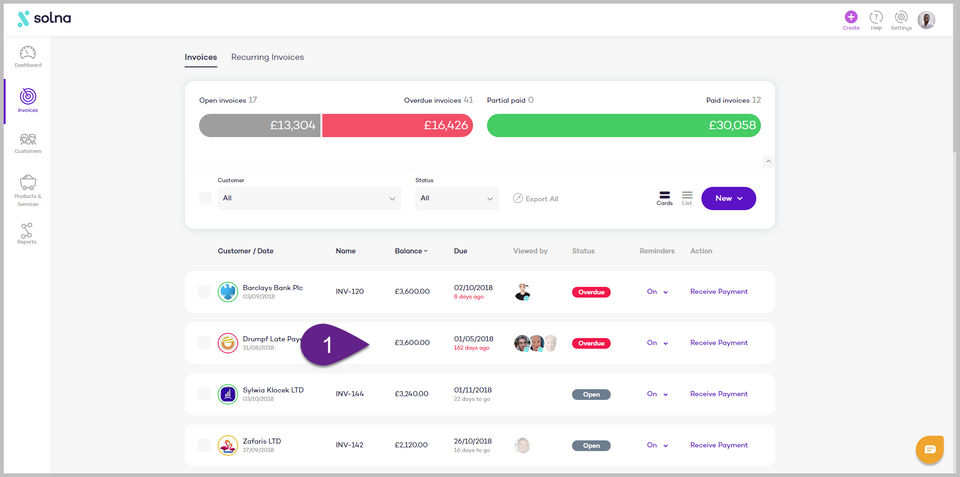960x477 pixels.
Task: Open the Help question mark icon
Action: pyautogui.click(x=876, y=17)
